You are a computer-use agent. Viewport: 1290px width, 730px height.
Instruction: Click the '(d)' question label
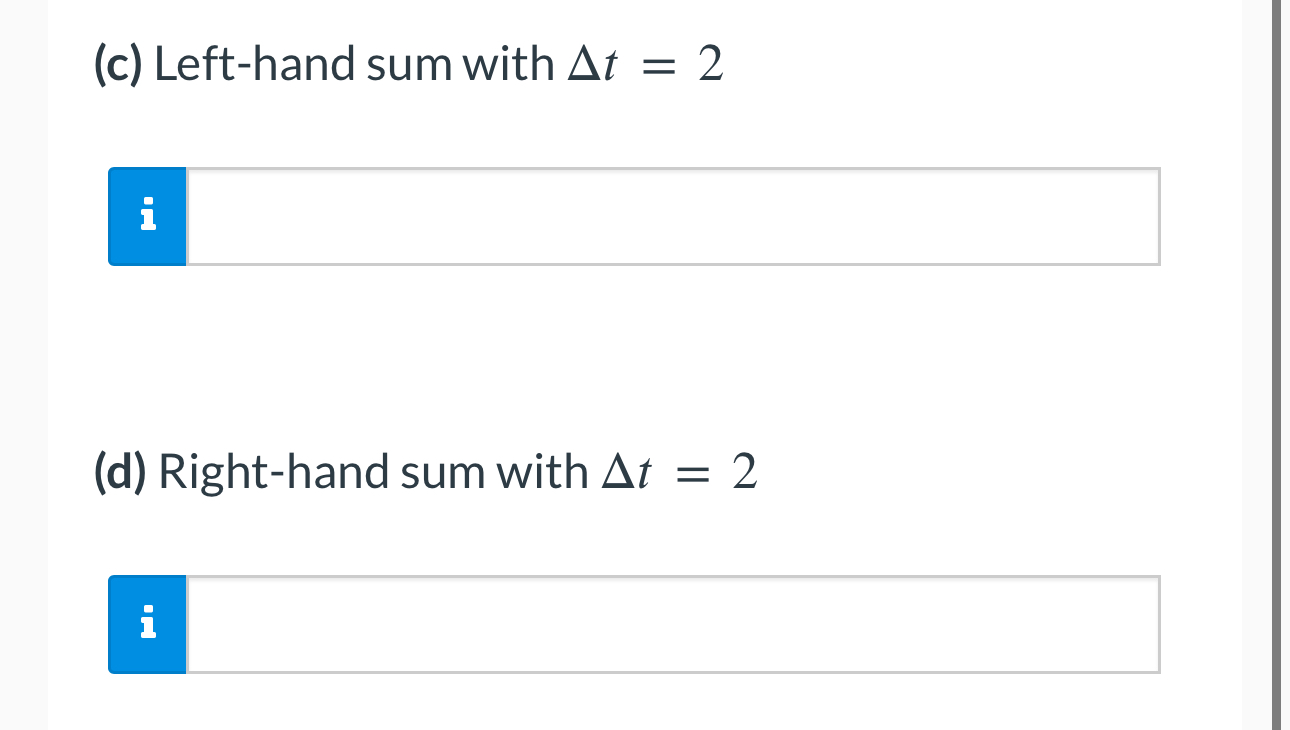120,470
